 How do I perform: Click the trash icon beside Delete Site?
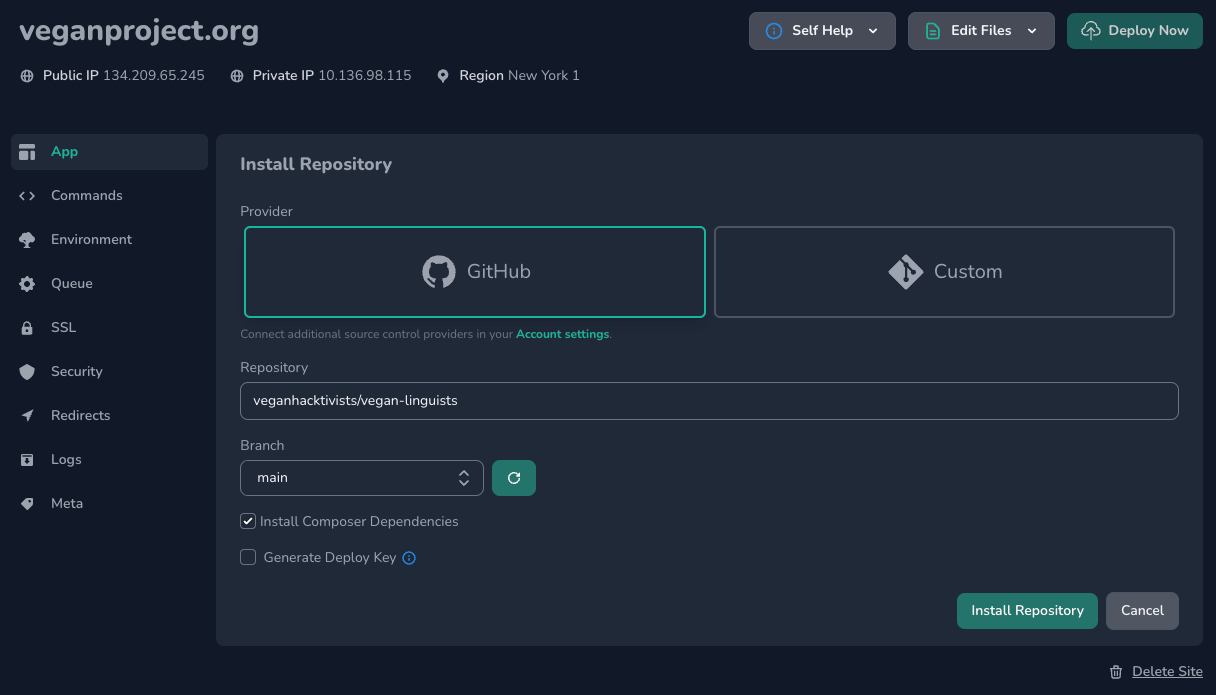[x=1116, y=671]
